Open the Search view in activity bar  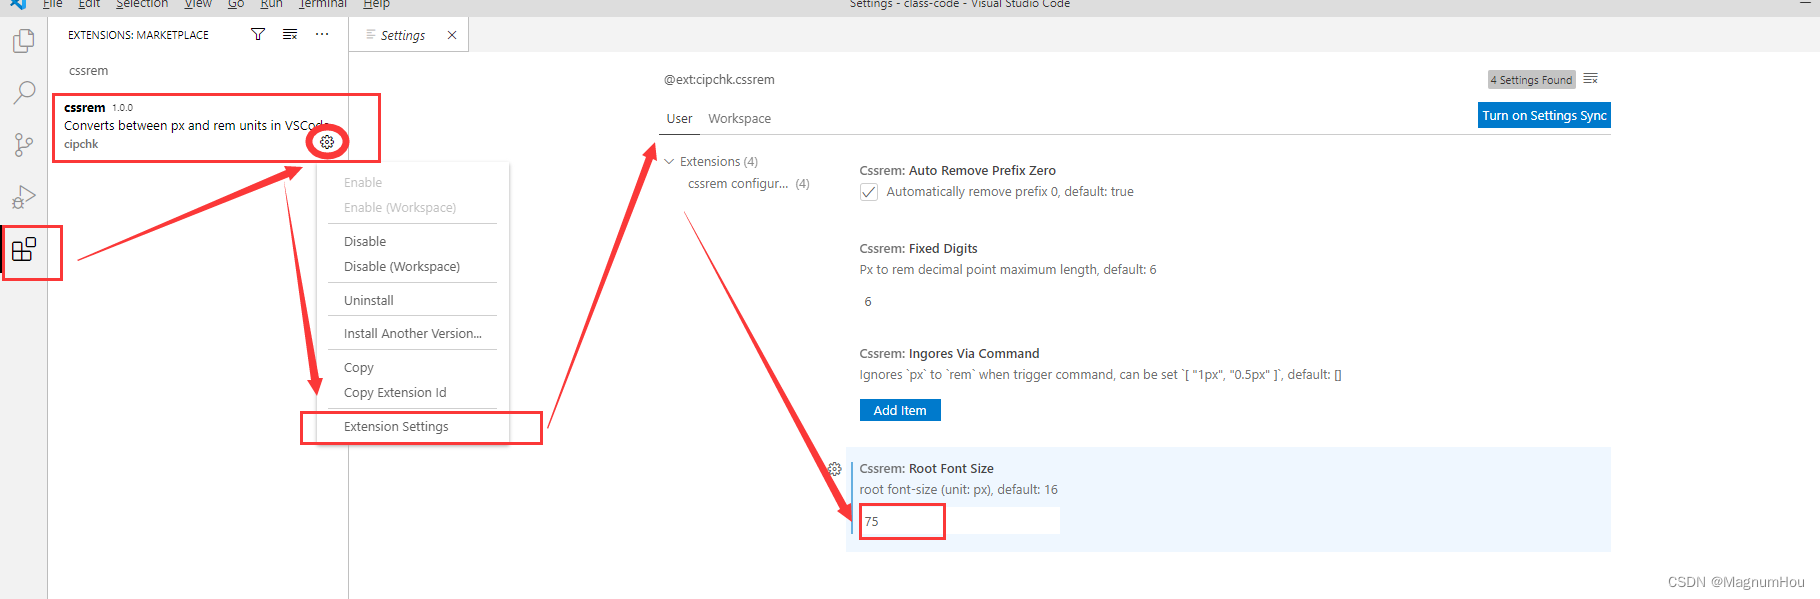[x=24, y=93]
